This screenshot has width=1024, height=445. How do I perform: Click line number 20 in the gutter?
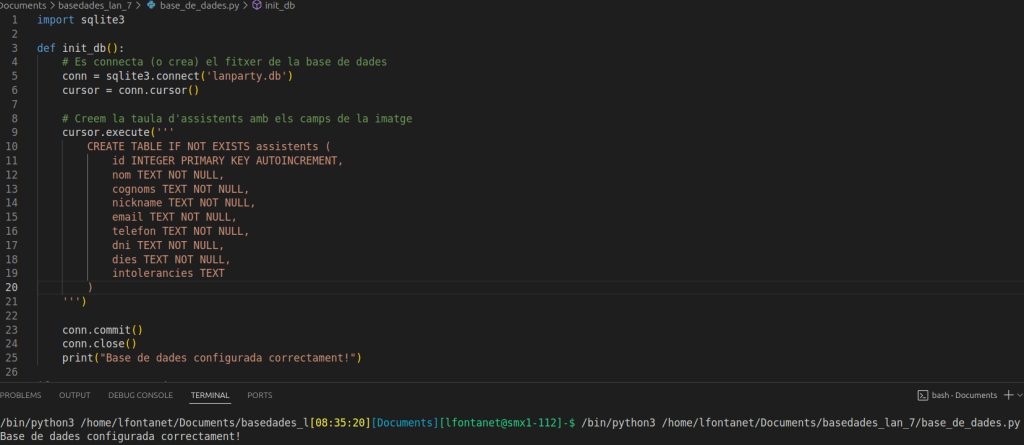12,287
